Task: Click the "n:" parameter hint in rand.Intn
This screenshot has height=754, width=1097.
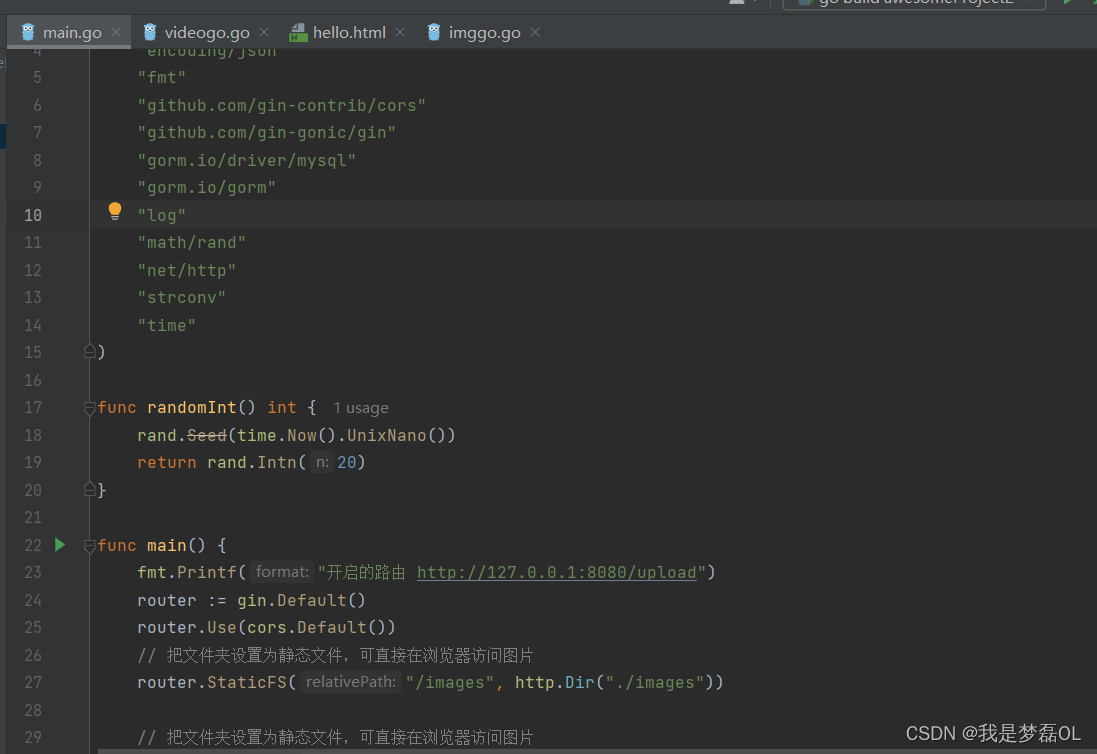Action: pos(322,462)
